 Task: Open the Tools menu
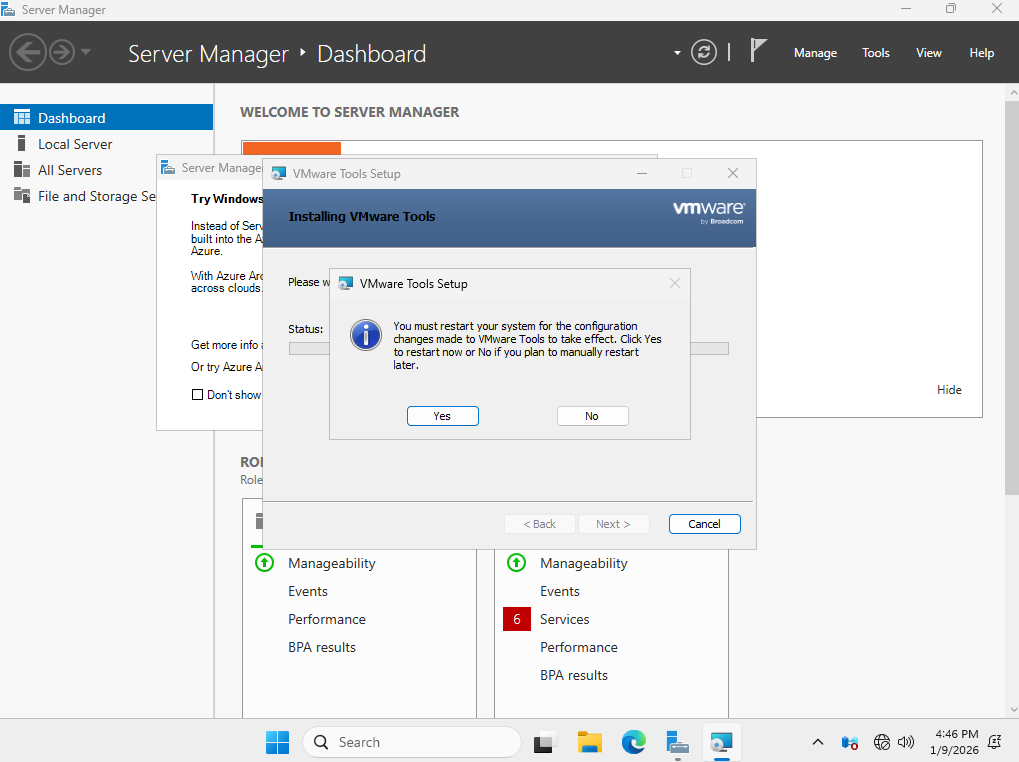tap(875, 53)
